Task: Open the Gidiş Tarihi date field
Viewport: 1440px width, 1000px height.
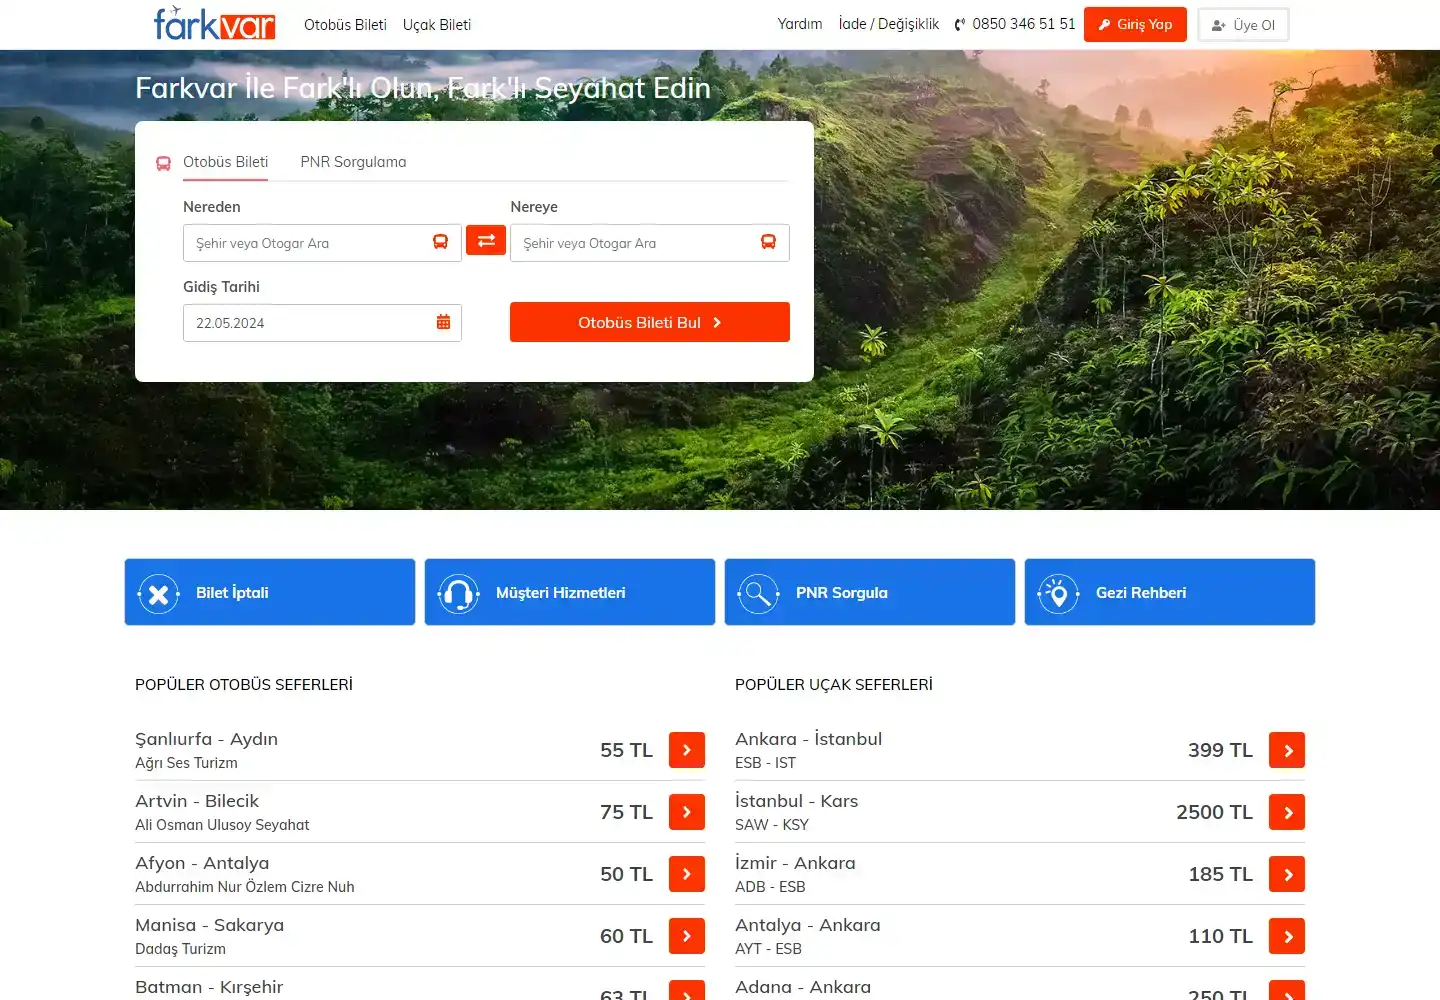Action: (322, 323)
